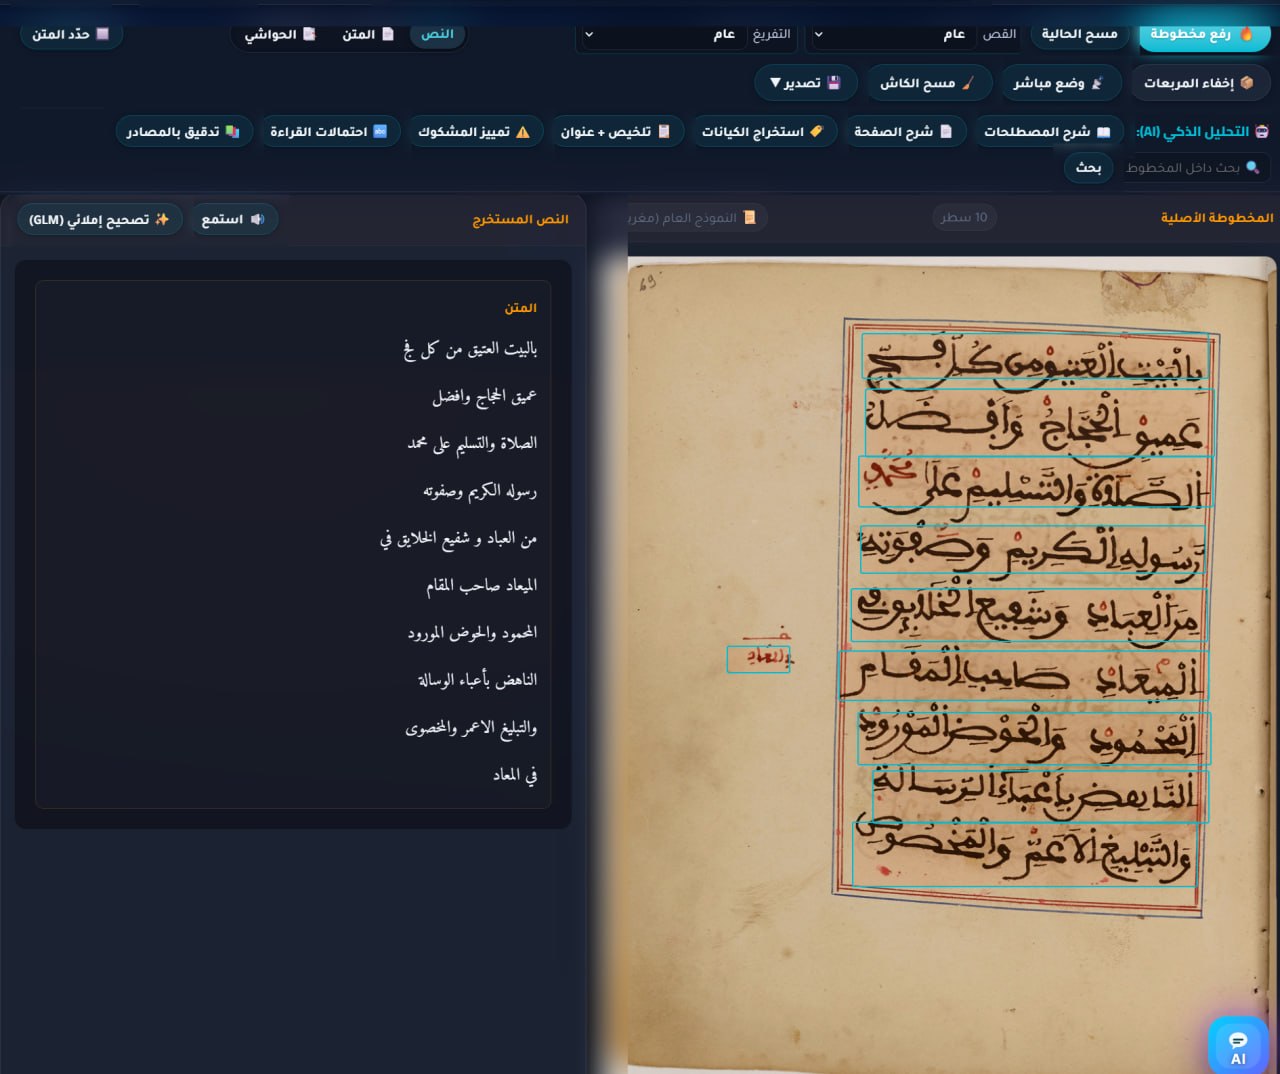1280x1074 pixels.
Task: Switch to the المتن tab
Action: [x=368, y=34]
